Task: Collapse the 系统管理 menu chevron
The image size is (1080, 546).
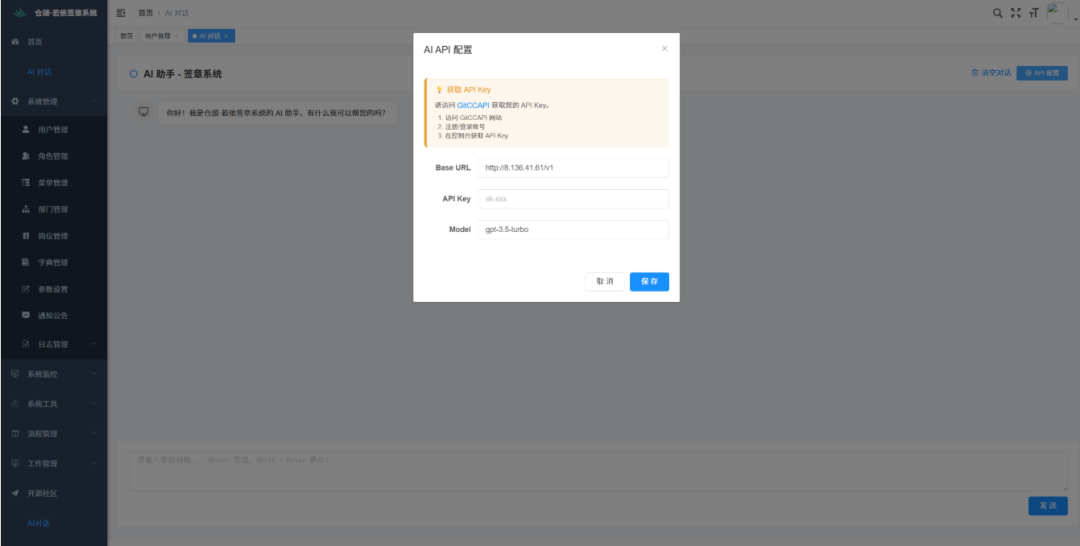Action: pyautogui.click(x=94, y=101)
